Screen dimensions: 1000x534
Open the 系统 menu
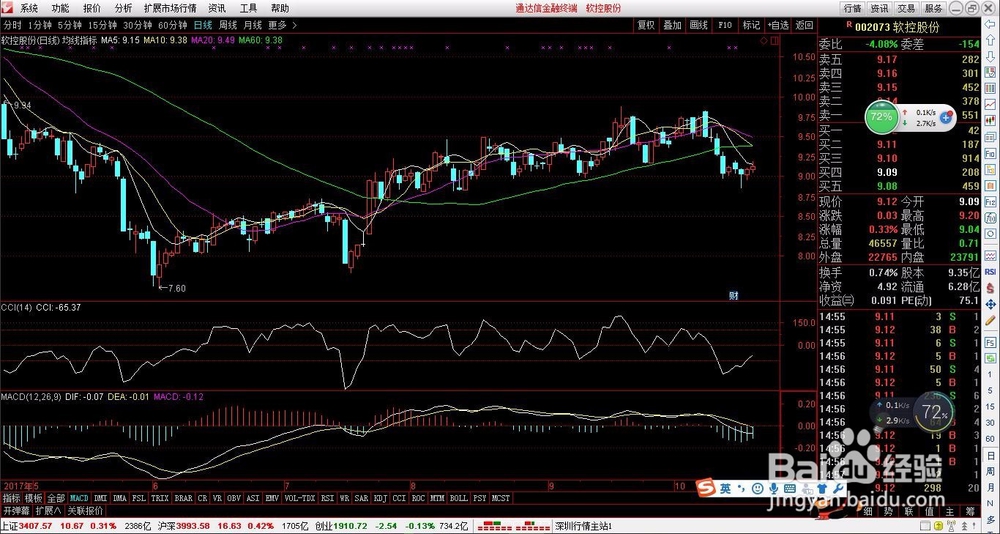click(x=29, y=8)
